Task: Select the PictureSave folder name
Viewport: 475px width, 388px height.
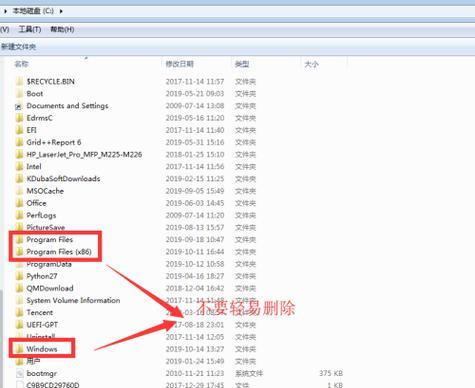Action: coord(46,227)
